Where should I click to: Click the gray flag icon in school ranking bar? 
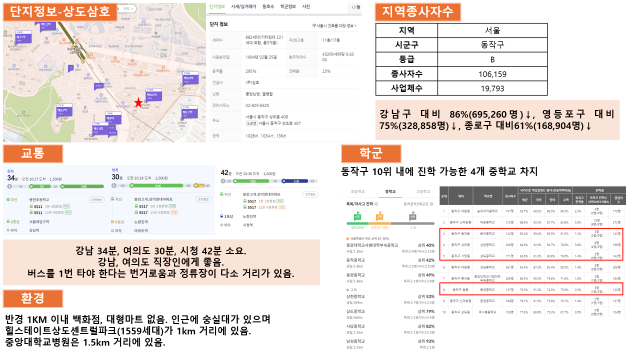coord(412,216)
